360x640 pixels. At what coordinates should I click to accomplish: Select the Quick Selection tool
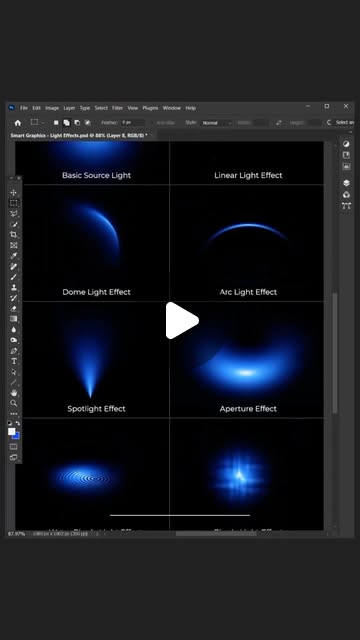point(14,224)
